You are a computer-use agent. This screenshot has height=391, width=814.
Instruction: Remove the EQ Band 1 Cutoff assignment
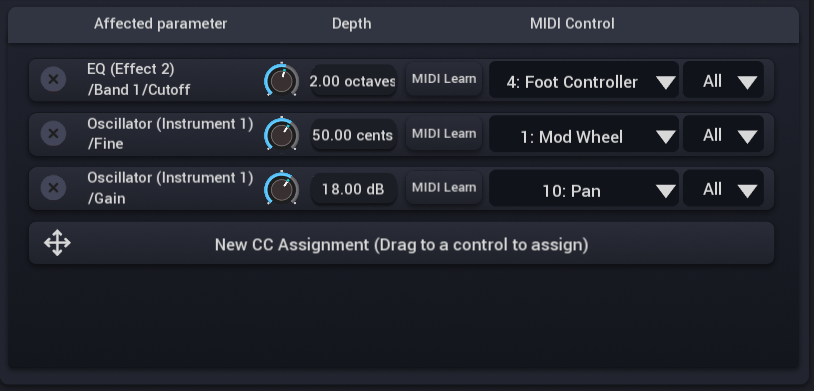tap(53, 79)
